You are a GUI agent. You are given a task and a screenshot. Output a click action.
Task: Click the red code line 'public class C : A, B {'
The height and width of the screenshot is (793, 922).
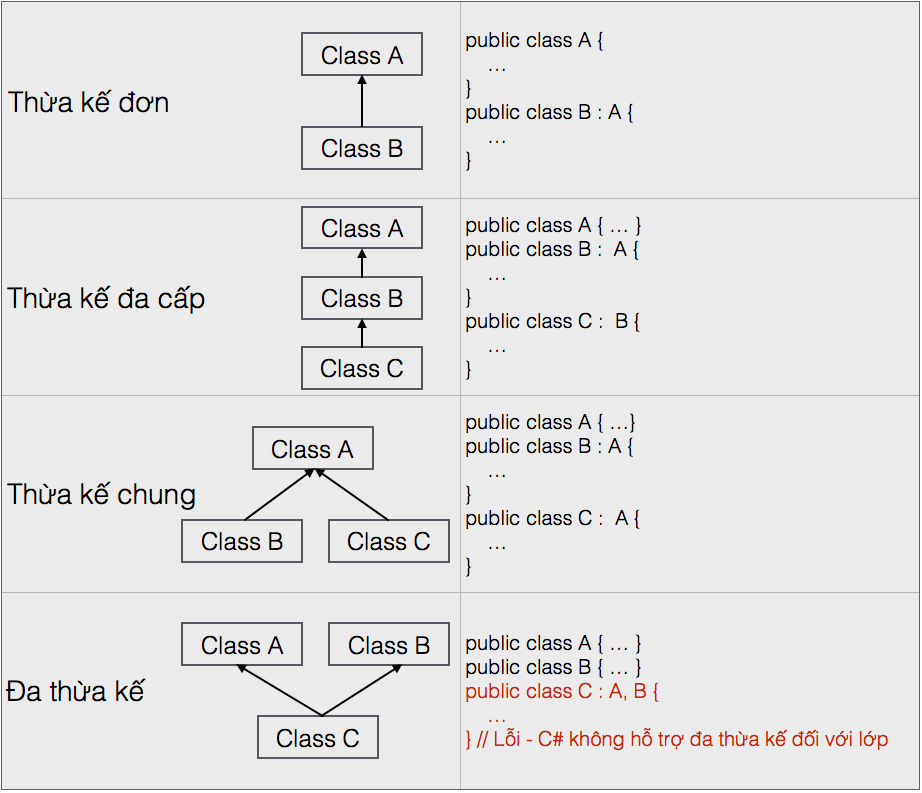[x=562, y=691]
